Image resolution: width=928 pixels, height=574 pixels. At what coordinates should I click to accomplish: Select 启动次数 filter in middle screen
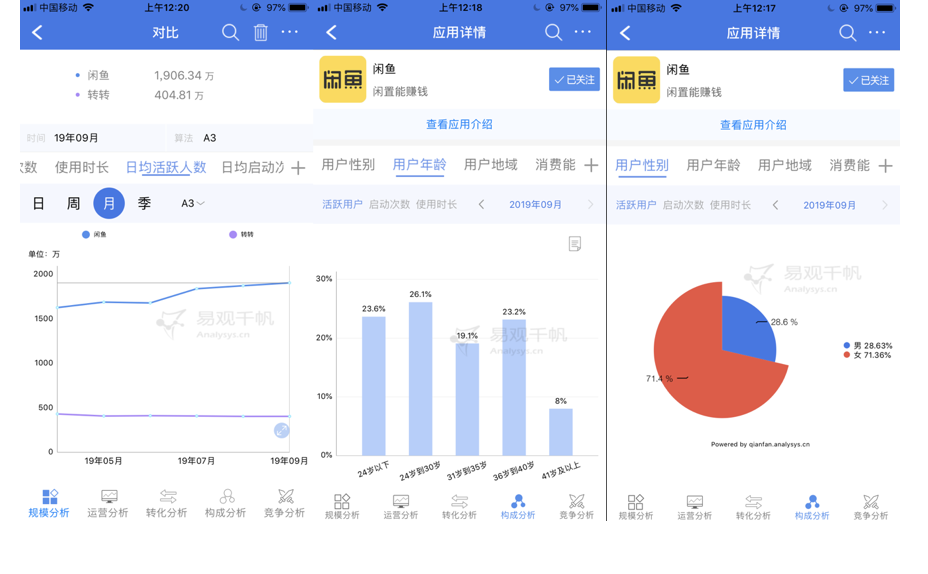pos(389,204)
